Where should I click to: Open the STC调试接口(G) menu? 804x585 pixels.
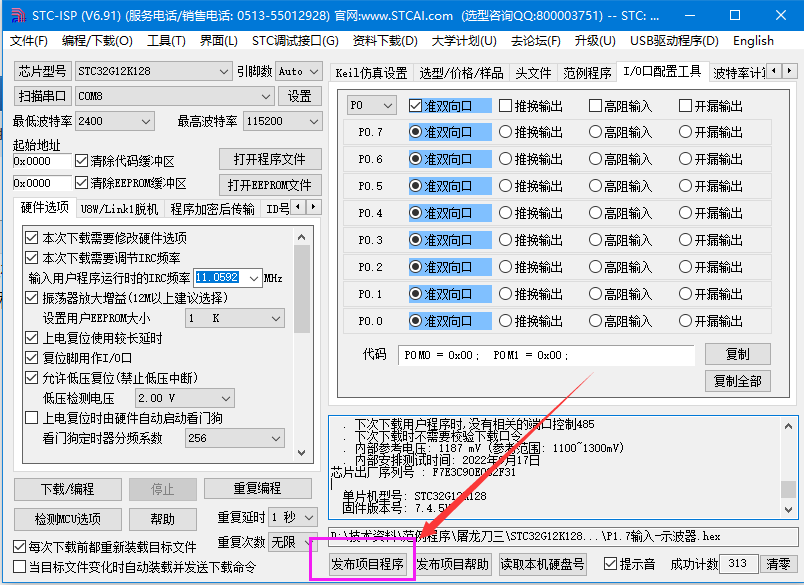coord(295,41)
